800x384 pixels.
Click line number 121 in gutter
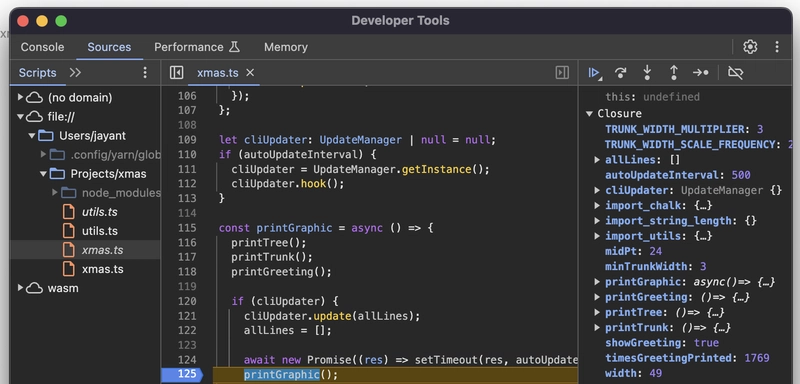(187, 316)
